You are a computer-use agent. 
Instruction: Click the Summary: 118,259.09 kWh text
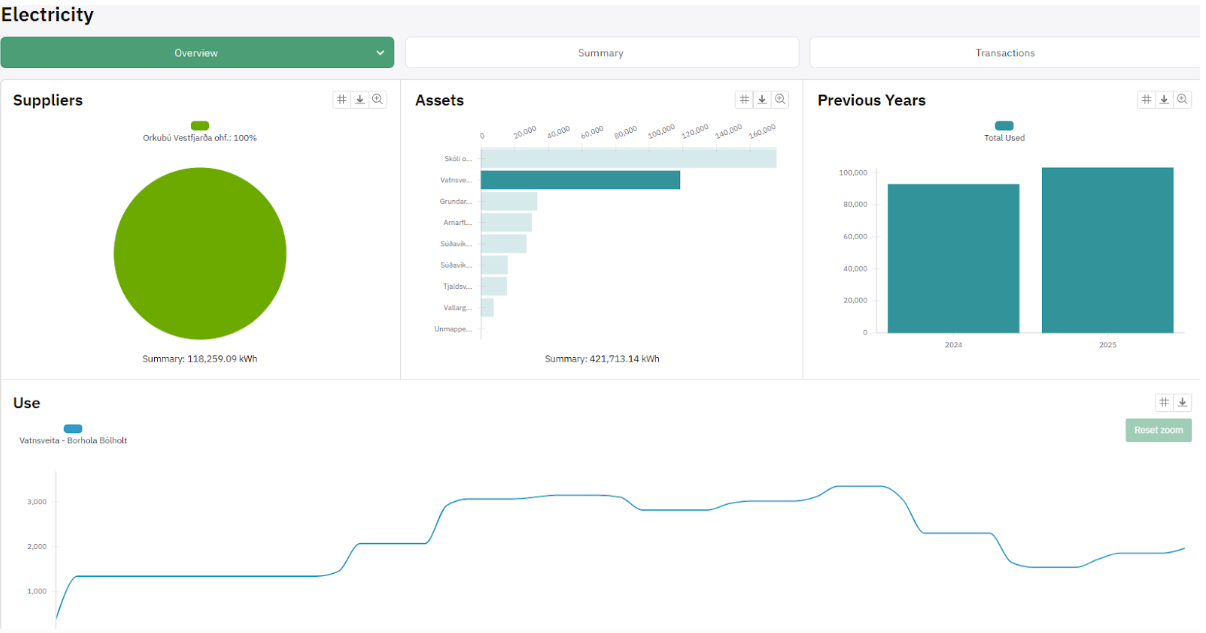coord(200,358)
